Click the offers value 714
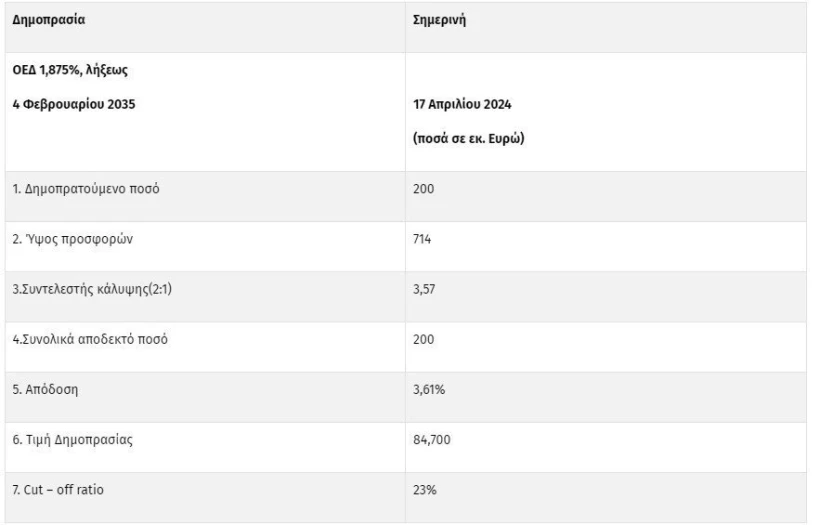This screenshot has width=820, height=525. tap(422, 239)
